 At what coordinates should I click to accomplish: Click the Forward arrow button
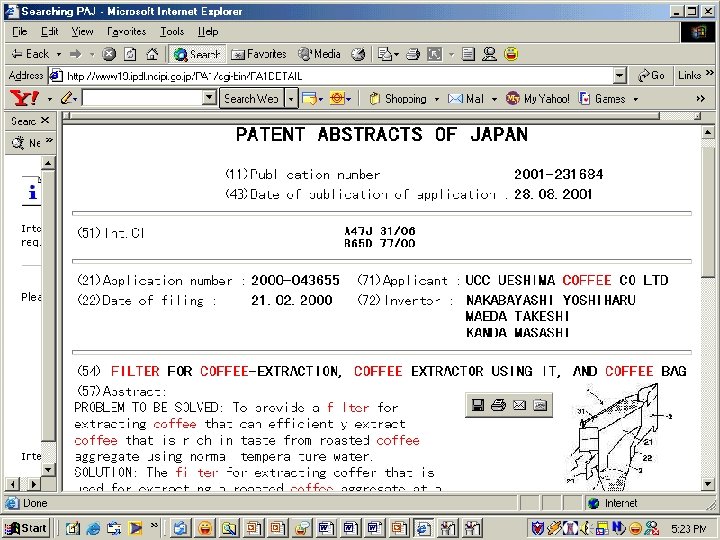click(75, 54)
